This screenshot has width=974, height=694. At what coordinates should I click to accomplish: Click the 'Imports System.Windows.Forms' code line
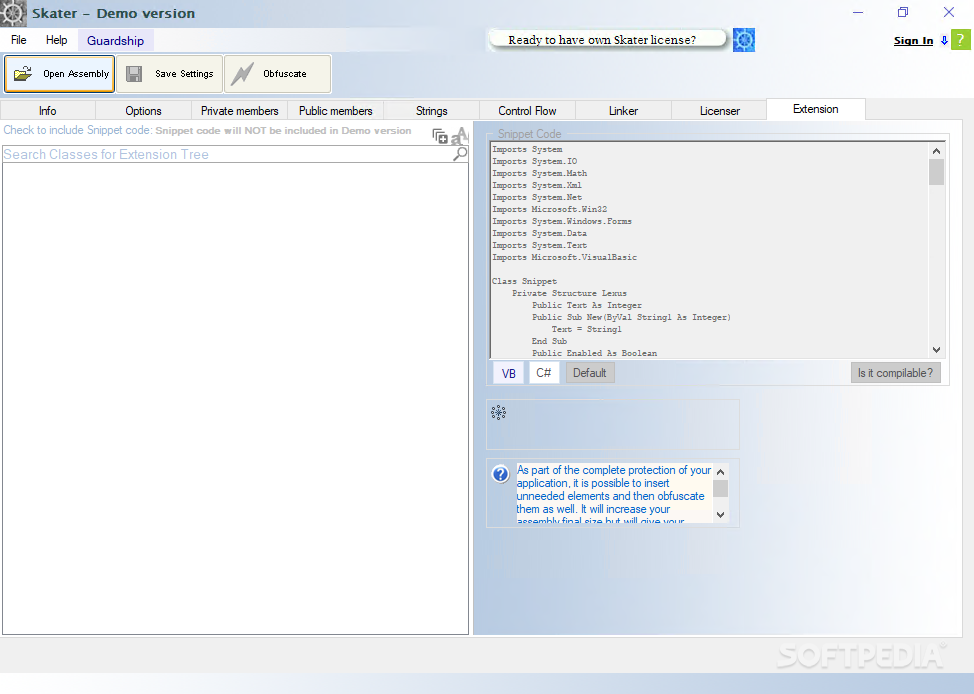pos(562,221)
